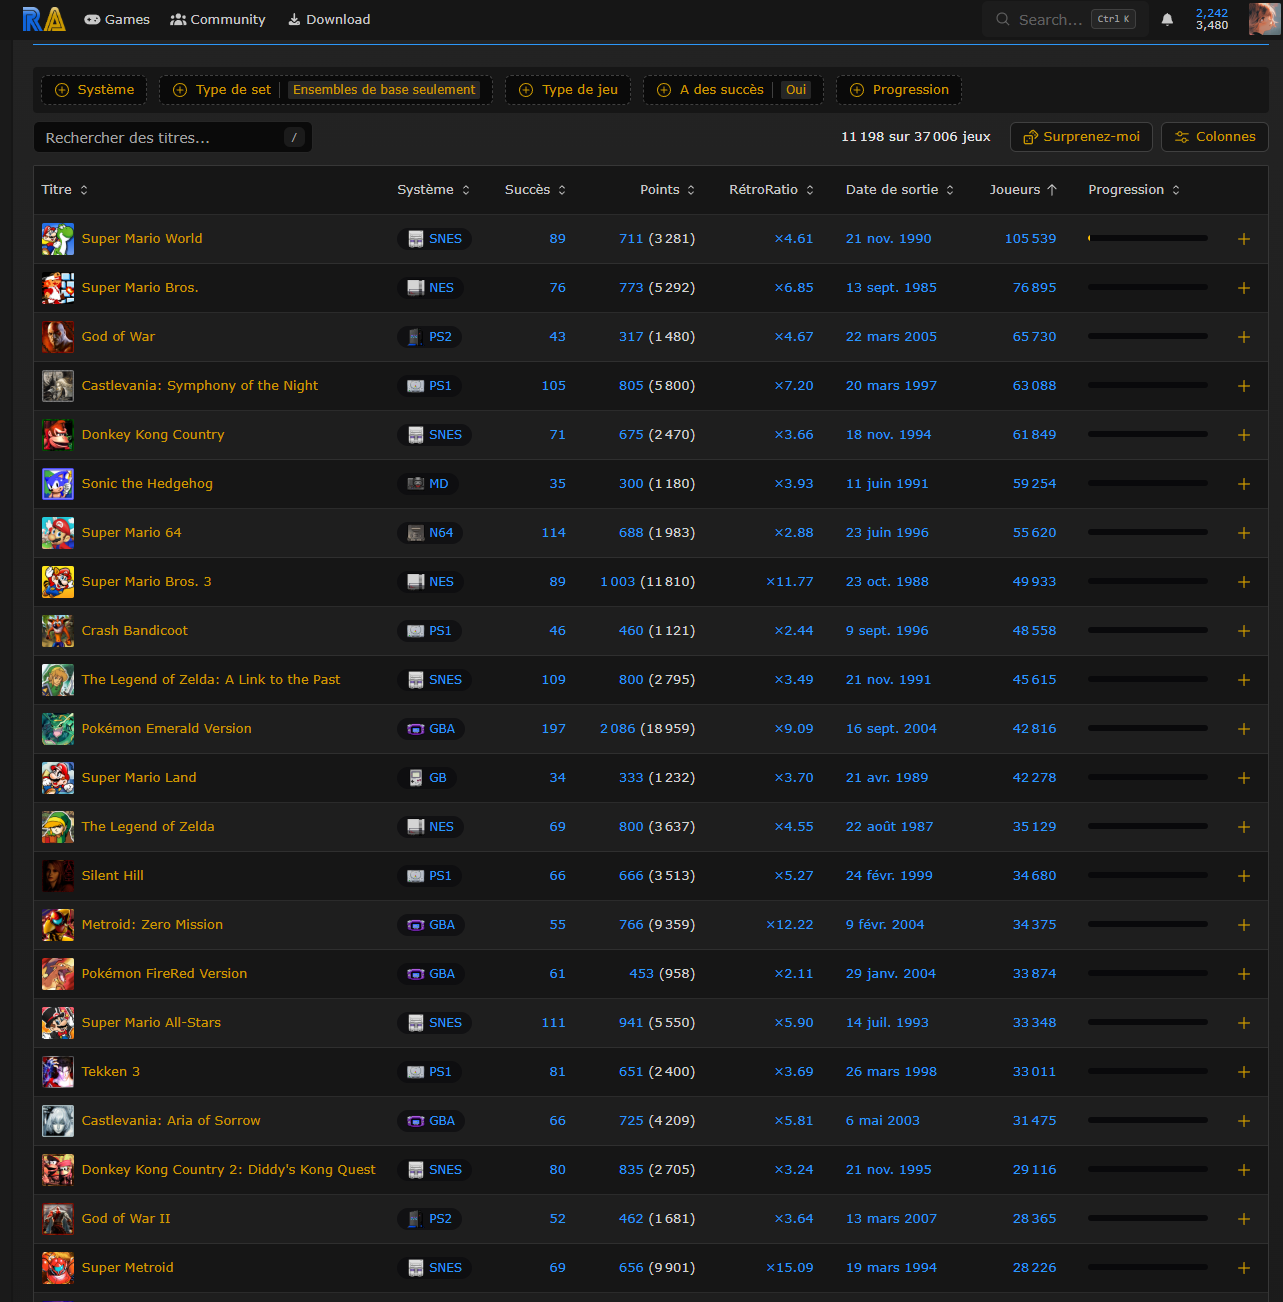
Task: Click MD system badge for Sonic the Hedgehog
Action: click(427, 484)
